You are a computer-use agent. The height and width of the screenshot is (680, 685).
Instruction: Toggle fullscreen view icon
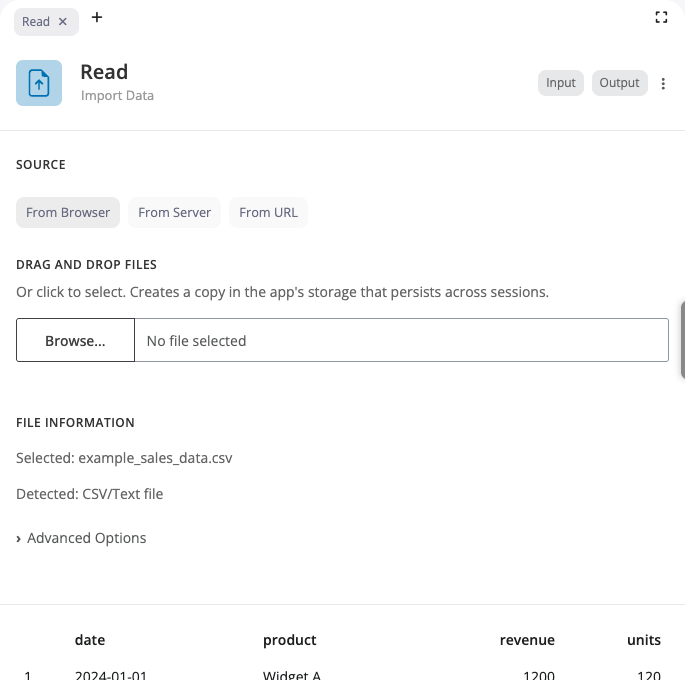click(x=661, y=17)
